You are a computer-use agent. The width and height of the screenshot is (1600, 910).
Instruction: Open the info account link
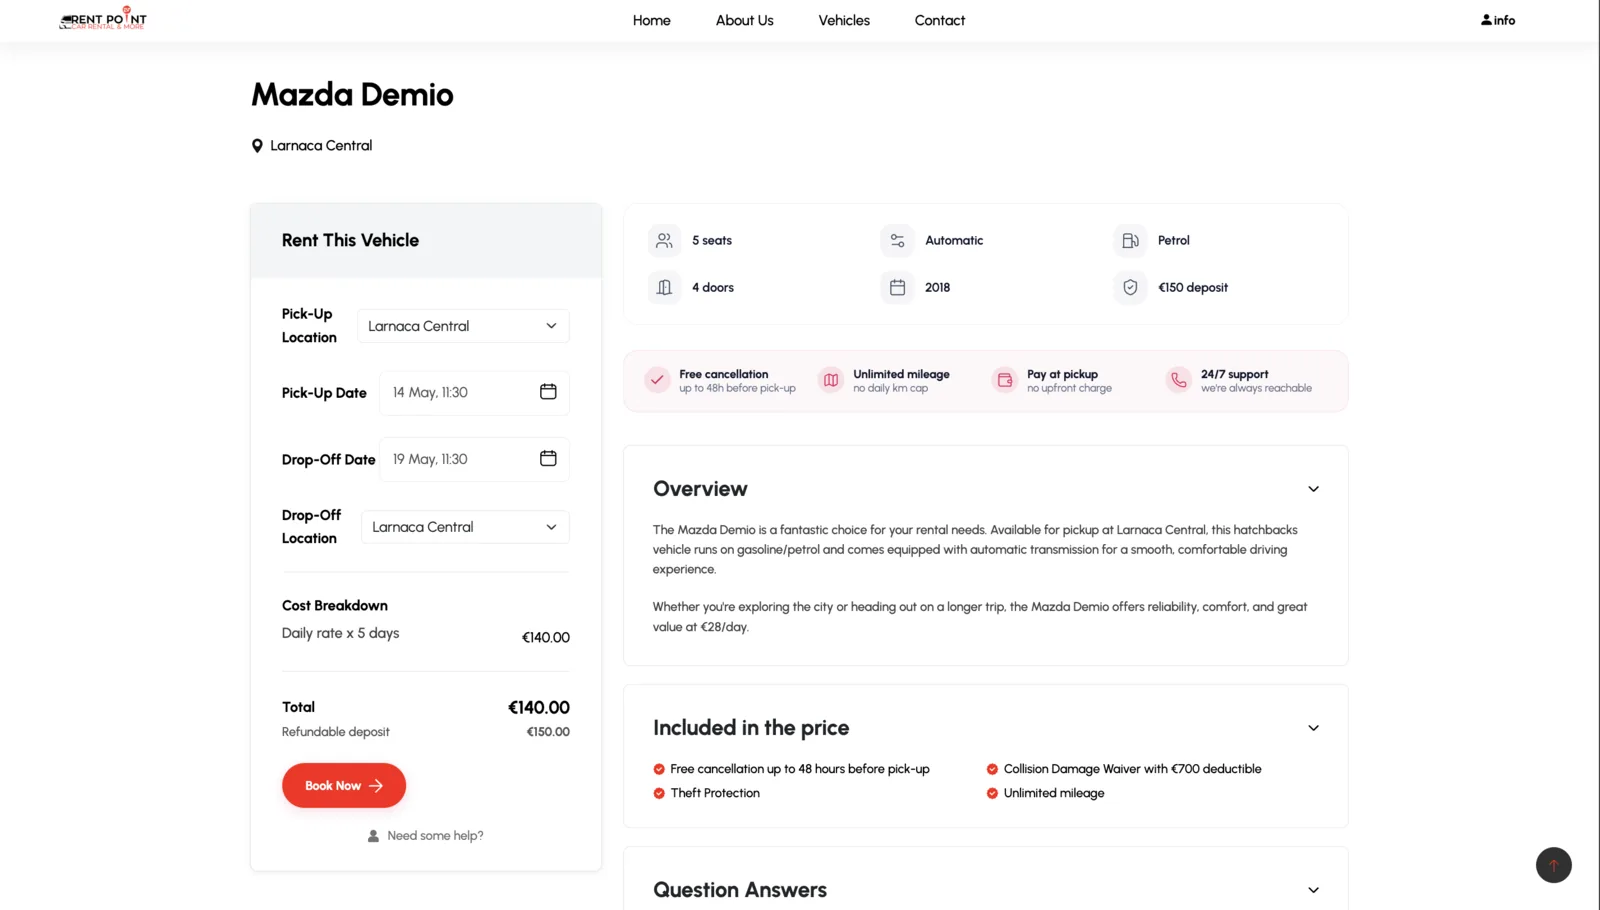point(1498,20)
